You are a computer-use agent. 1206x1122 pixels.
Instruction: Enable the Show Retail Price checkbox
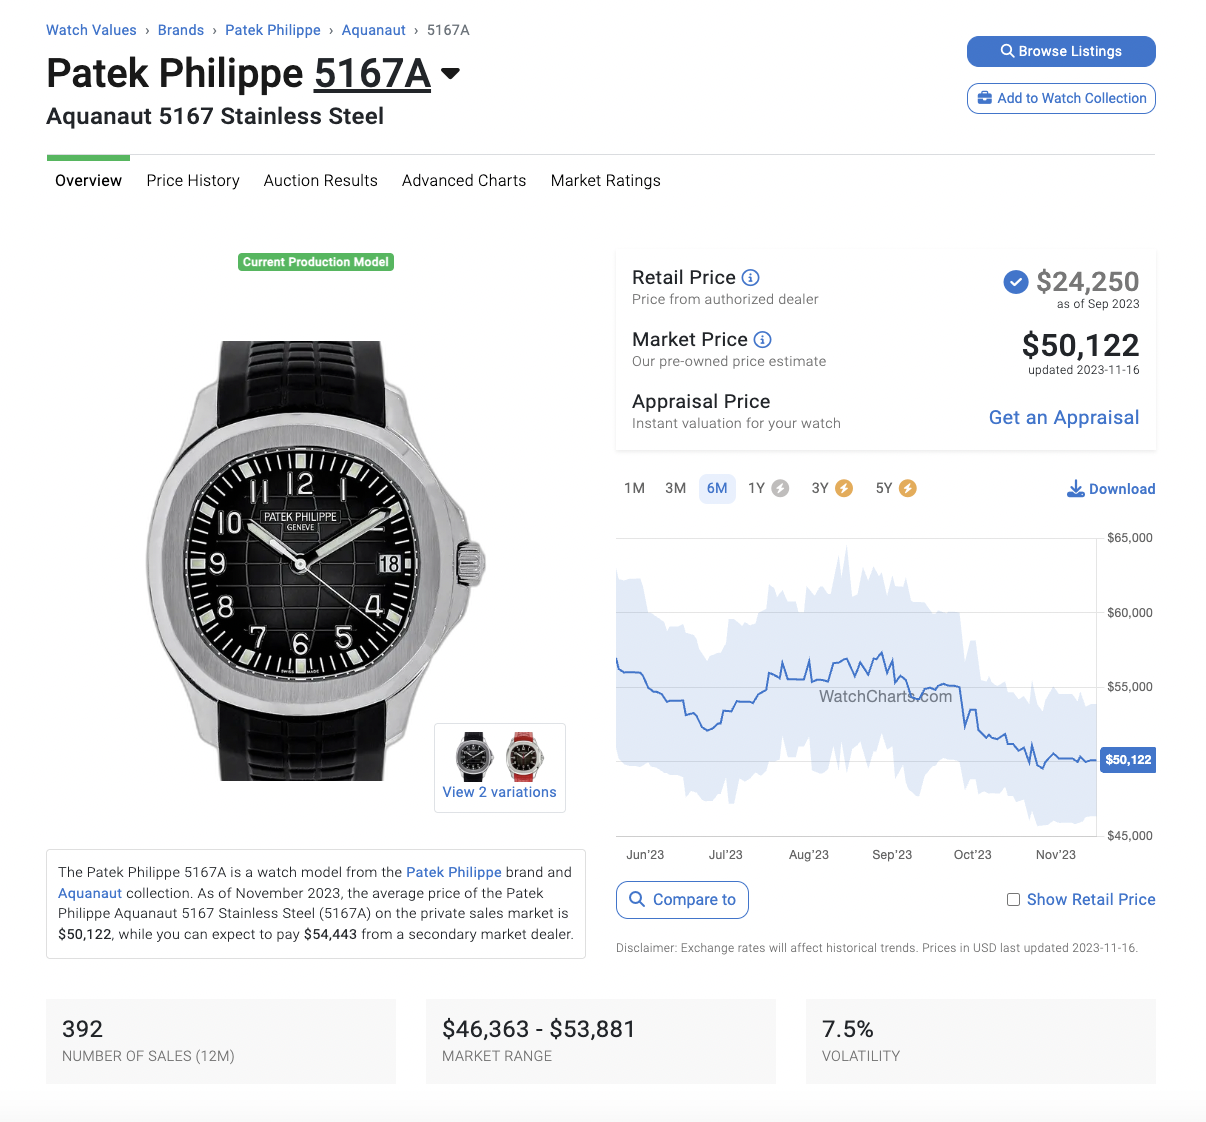(1013, 900)
